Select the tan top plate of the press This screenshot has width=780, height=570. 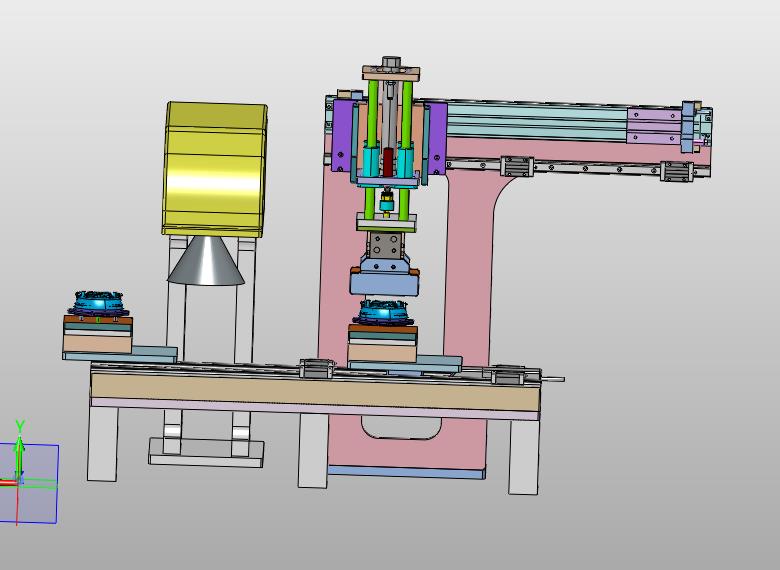pyautogui.click(x=391, y=74)
